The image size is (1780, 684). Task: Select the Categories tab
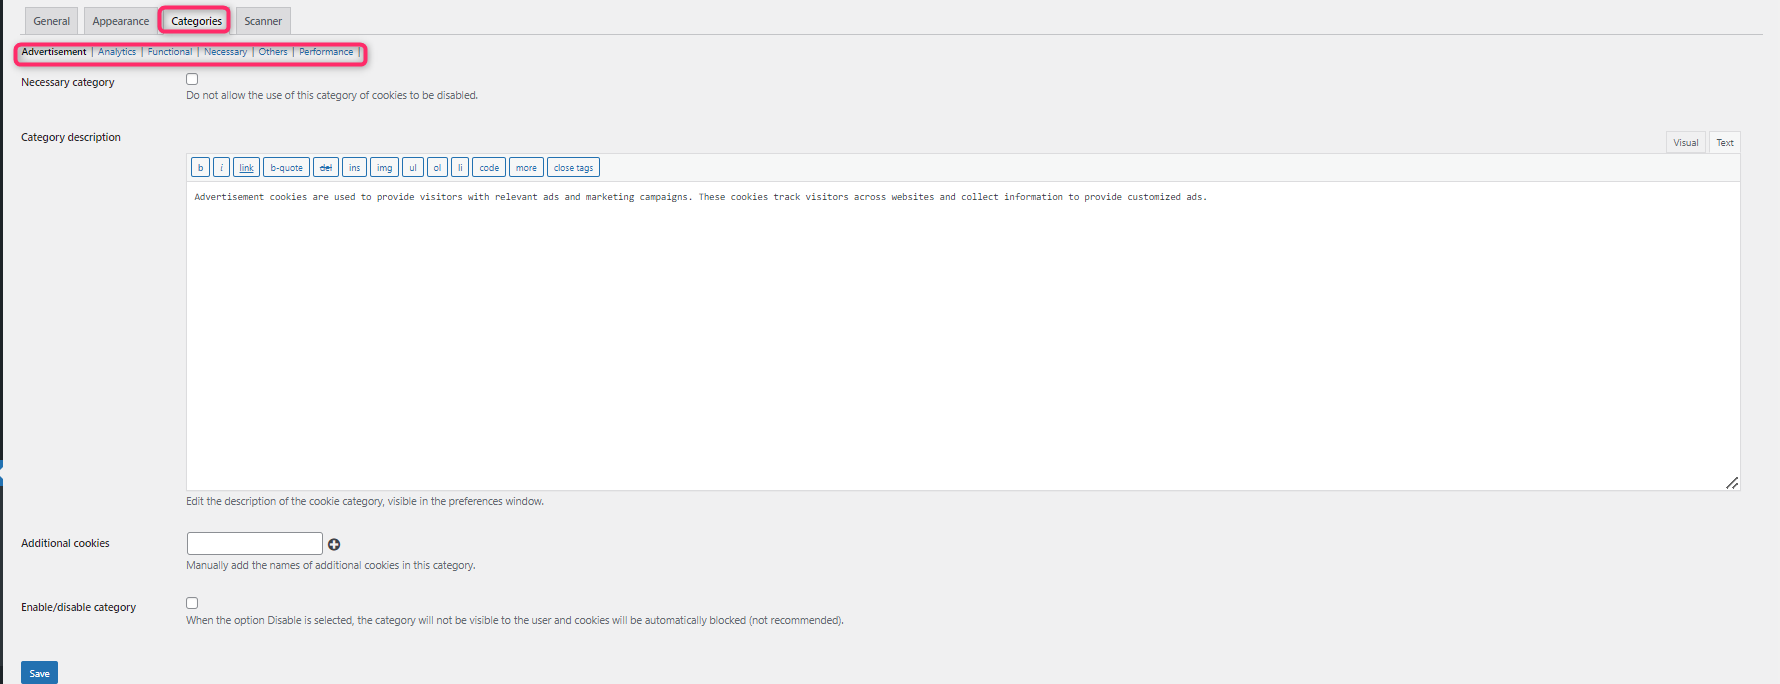coord(196,21)
